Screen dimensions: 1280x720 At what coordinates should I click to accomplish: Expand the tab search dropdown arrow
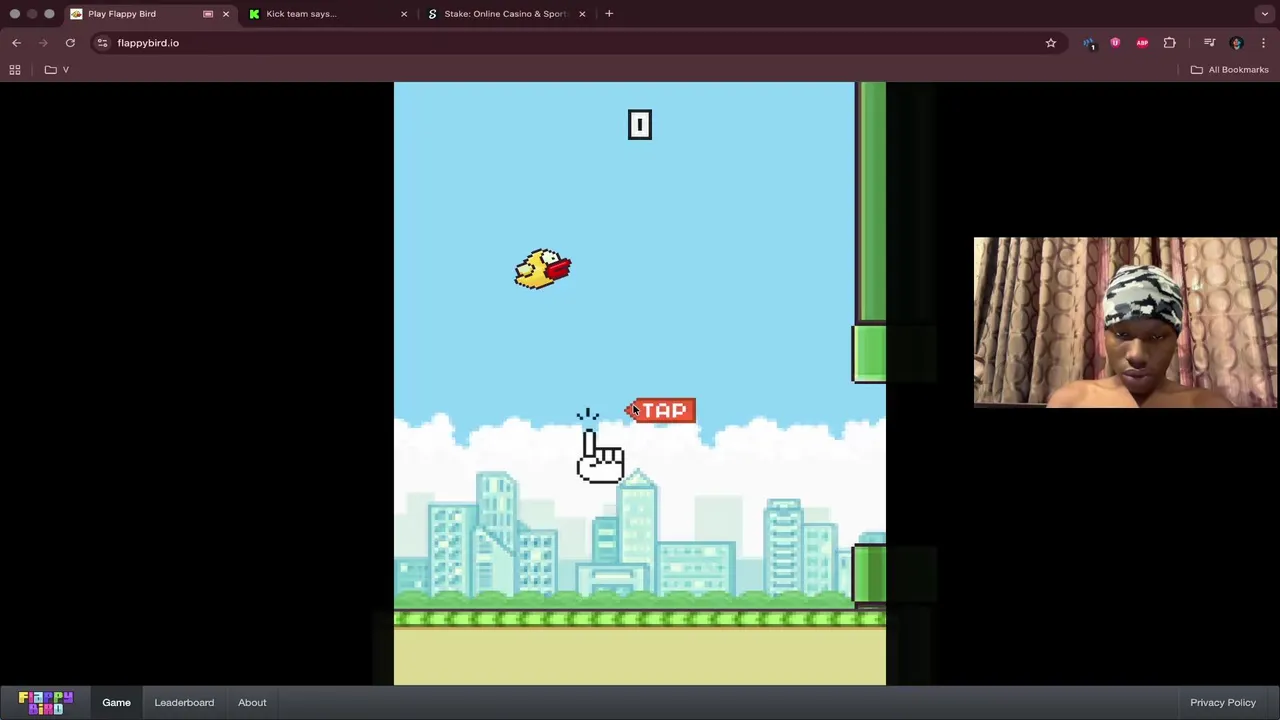1265,14
